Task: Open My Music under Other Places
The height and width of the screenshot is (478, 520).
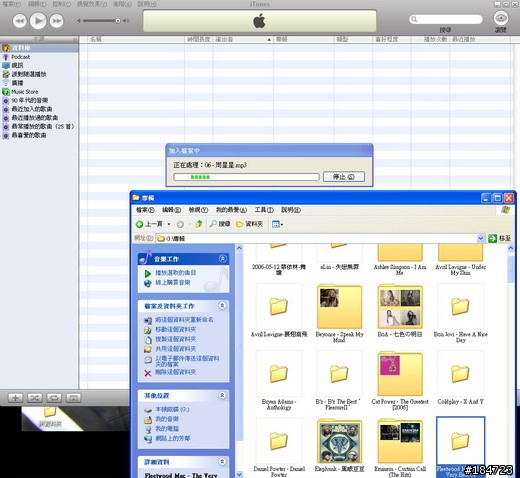Action: click(x=162, y=419)
